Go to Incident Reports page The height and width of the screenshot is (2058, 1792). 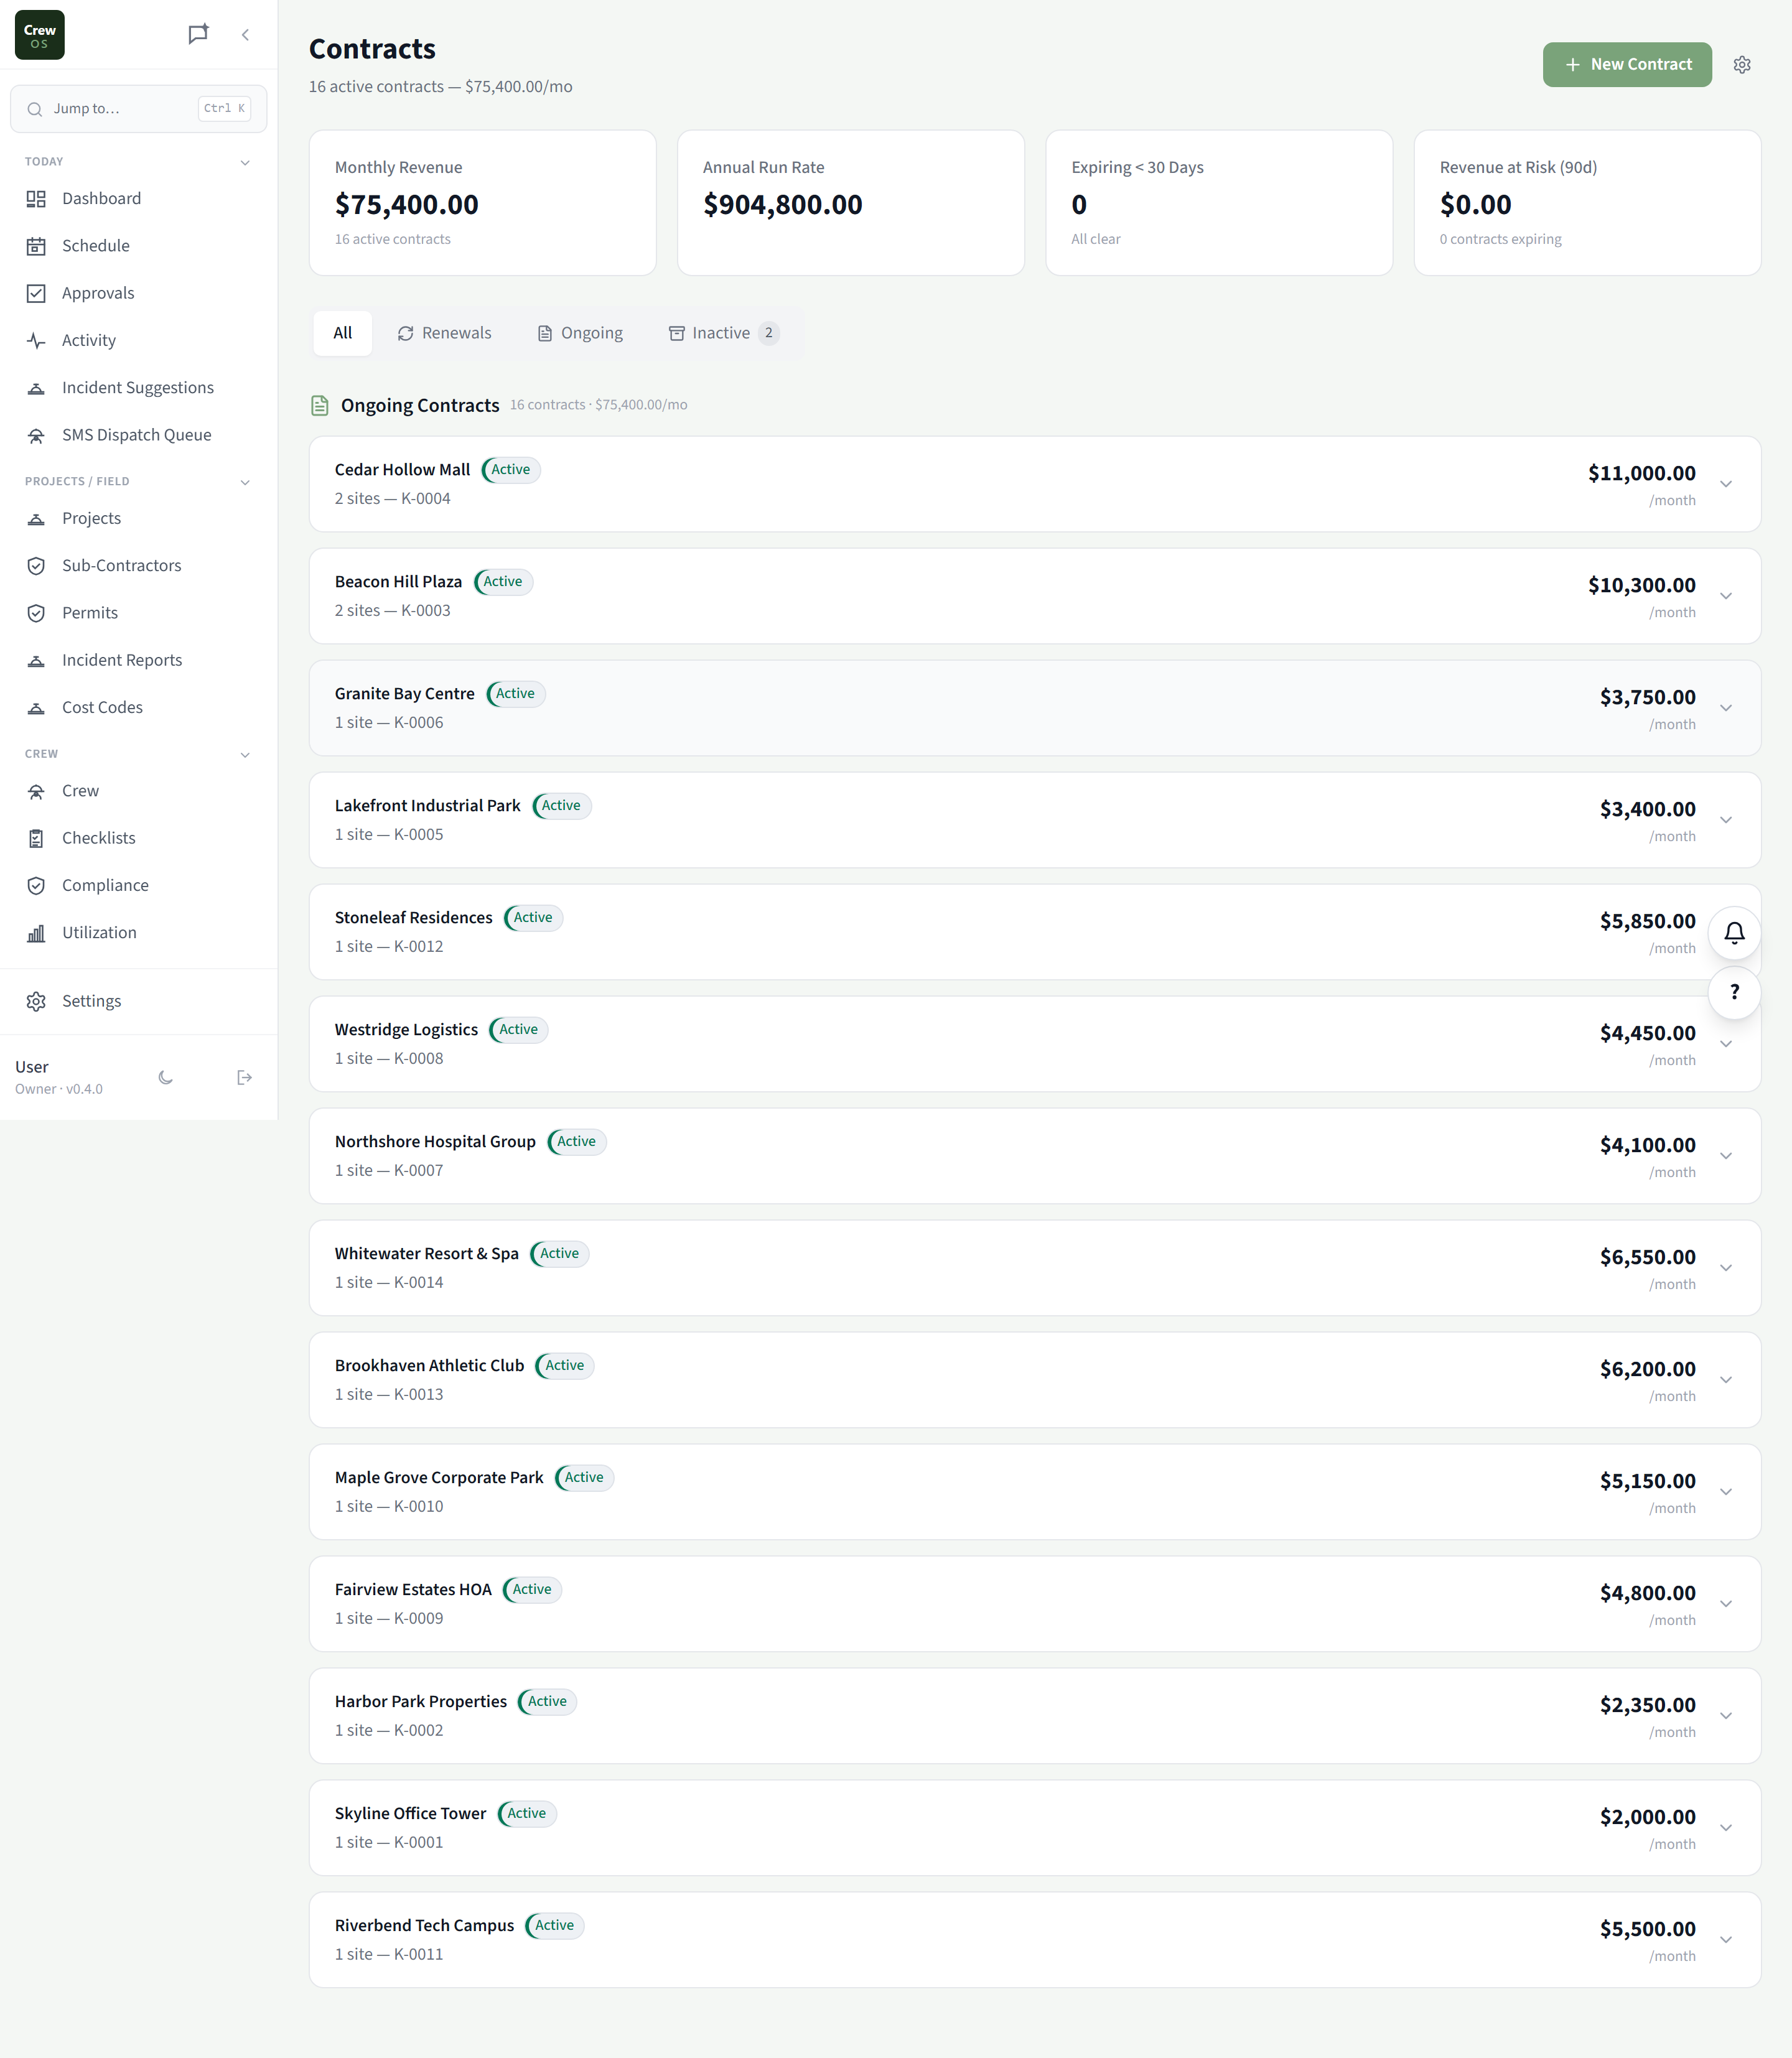point(138,660)
